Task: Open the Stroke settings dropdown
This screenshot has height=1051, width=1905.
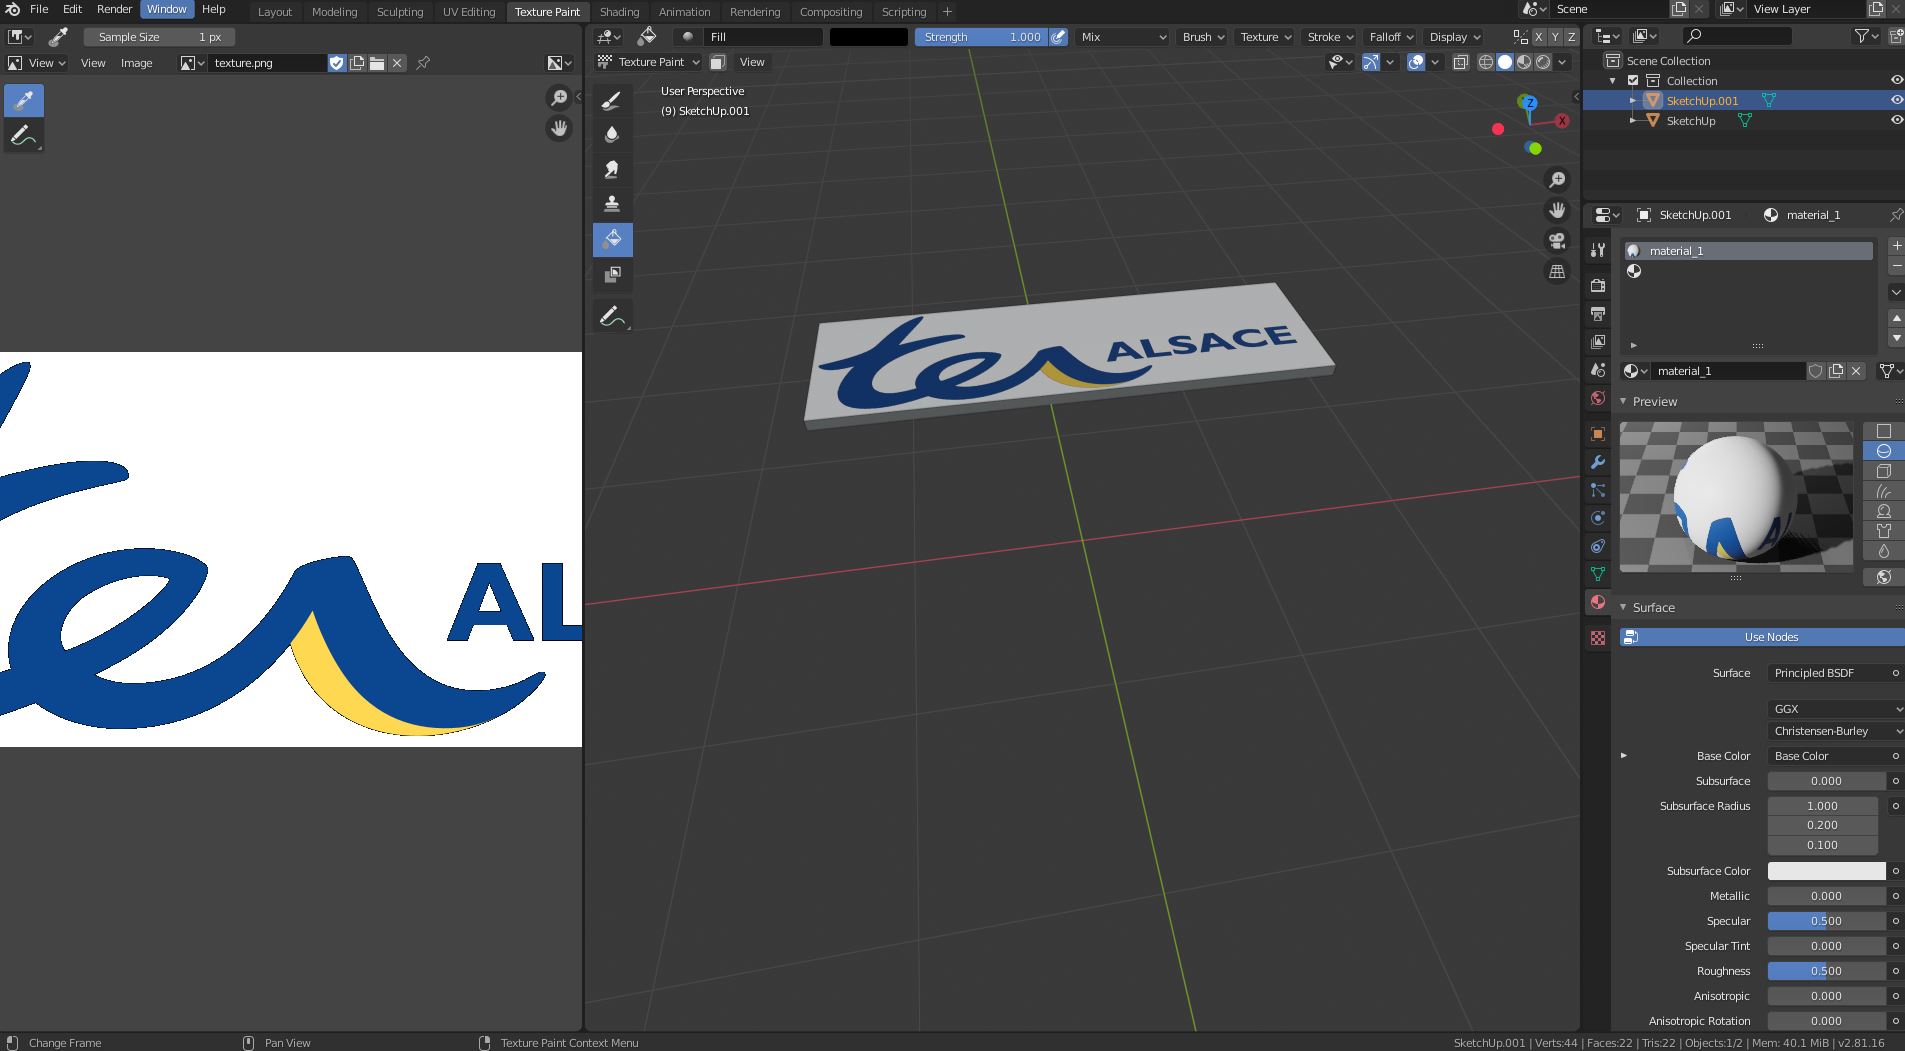Action: click(1330, 37)
